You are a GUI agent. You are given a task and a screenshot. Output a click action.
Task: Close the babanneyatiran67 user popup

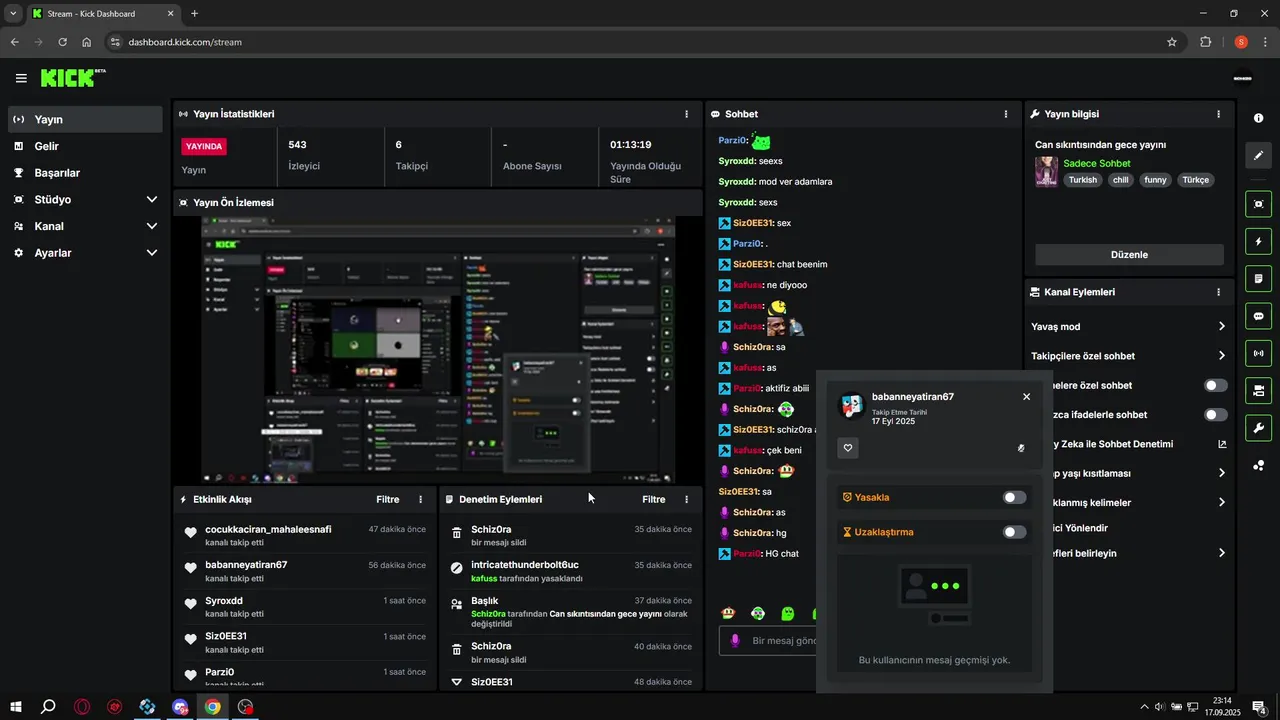(1026, 397)
